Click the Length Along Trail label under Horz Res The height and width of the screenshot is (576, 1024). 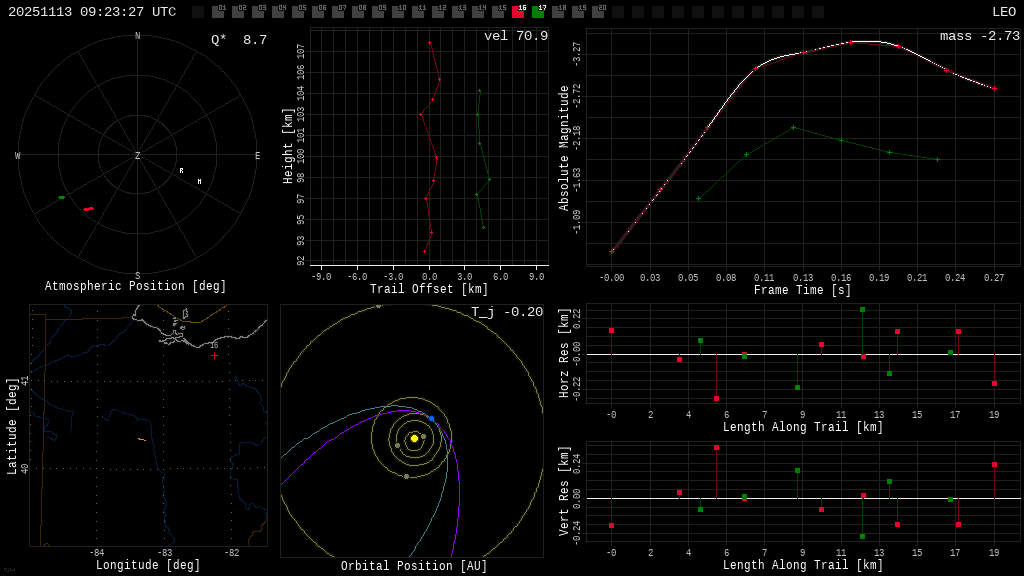point(803,426)
